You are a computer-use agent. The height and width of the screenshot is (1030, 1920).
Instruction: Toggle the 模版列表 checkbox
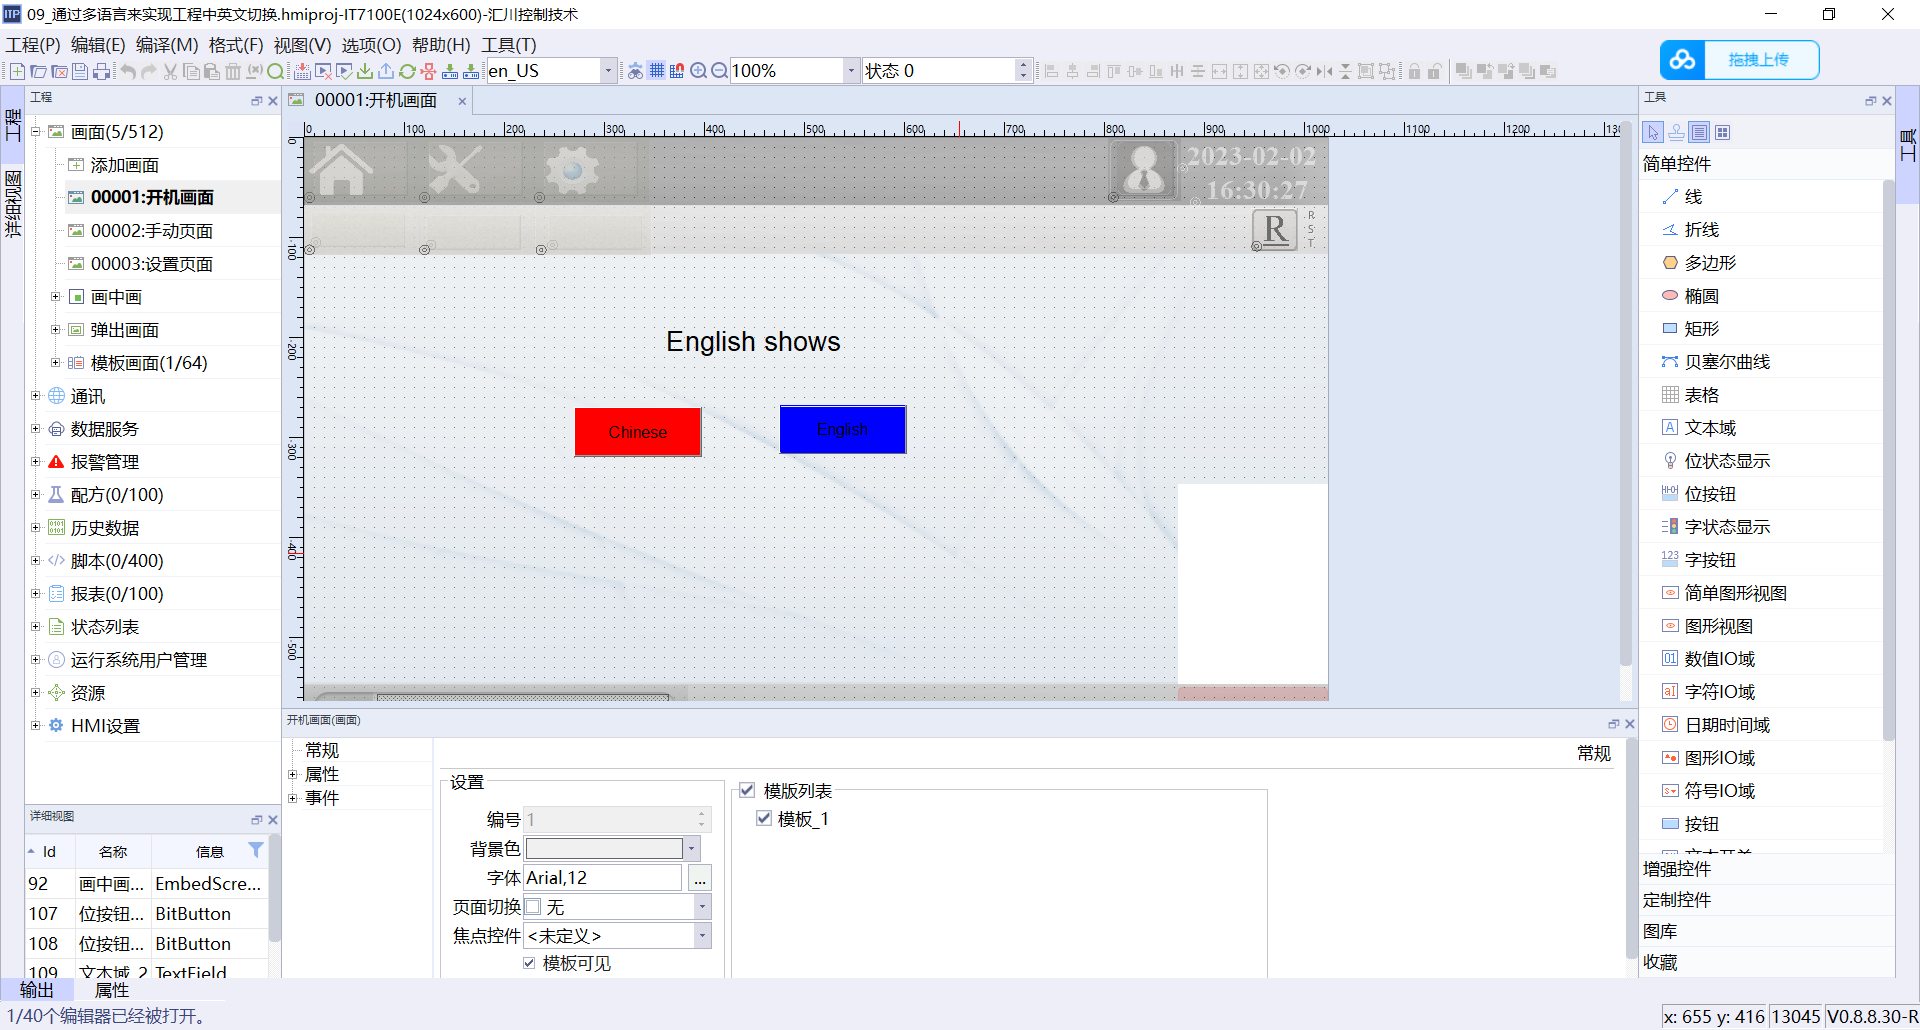[x=747, y=791]
